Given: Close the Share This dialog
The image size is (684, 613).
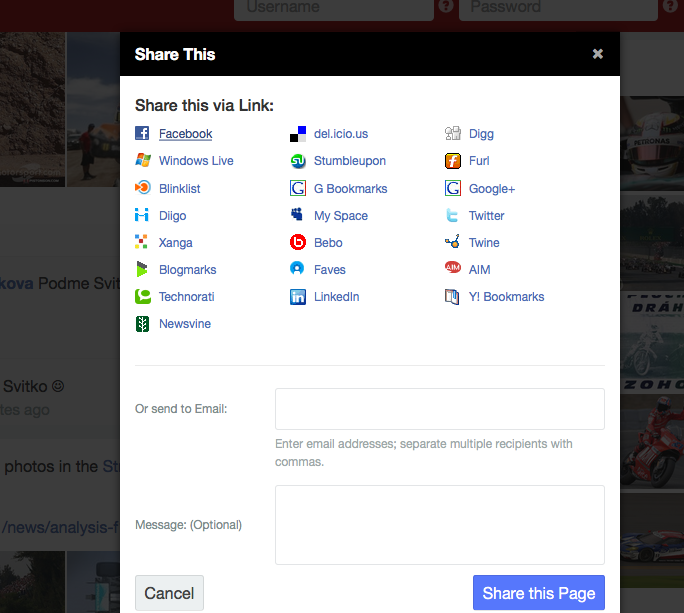Looking at the screenshot, I should click(598, 54).
